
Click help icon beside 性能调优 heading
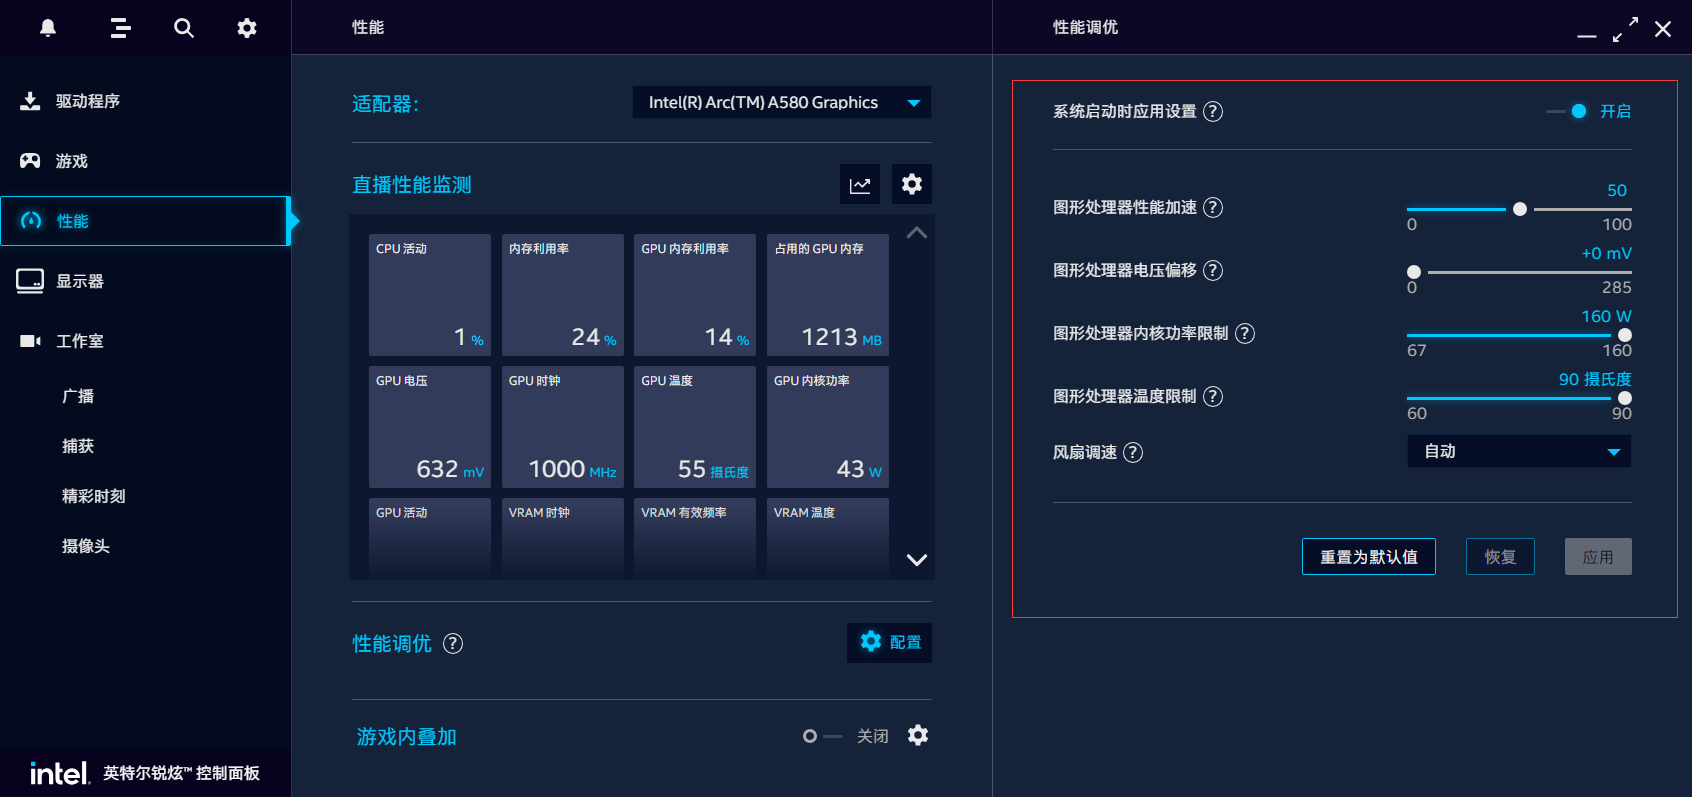[453, 643]
